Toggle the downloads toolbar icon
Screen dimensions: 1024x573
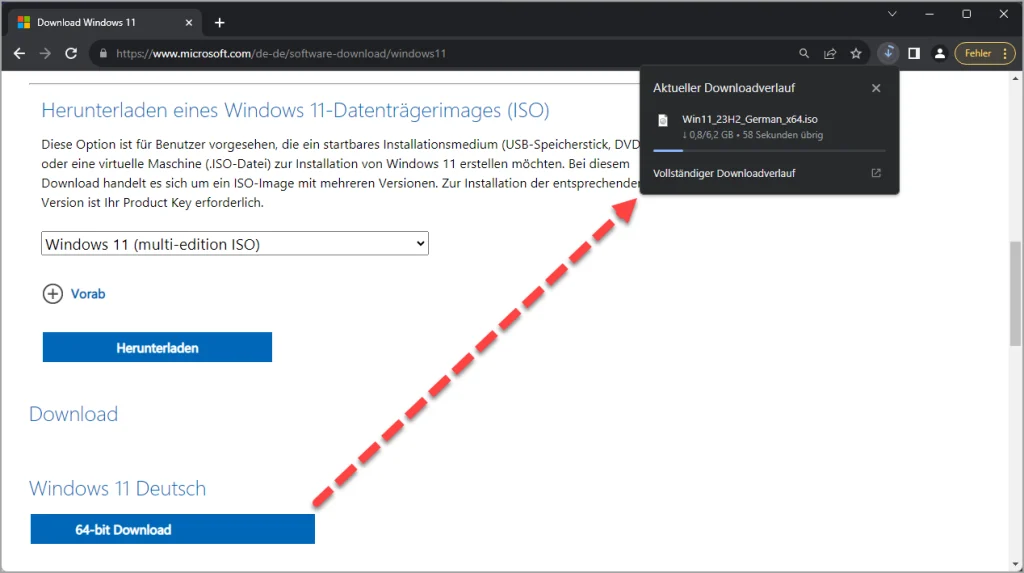pos(888,53)
